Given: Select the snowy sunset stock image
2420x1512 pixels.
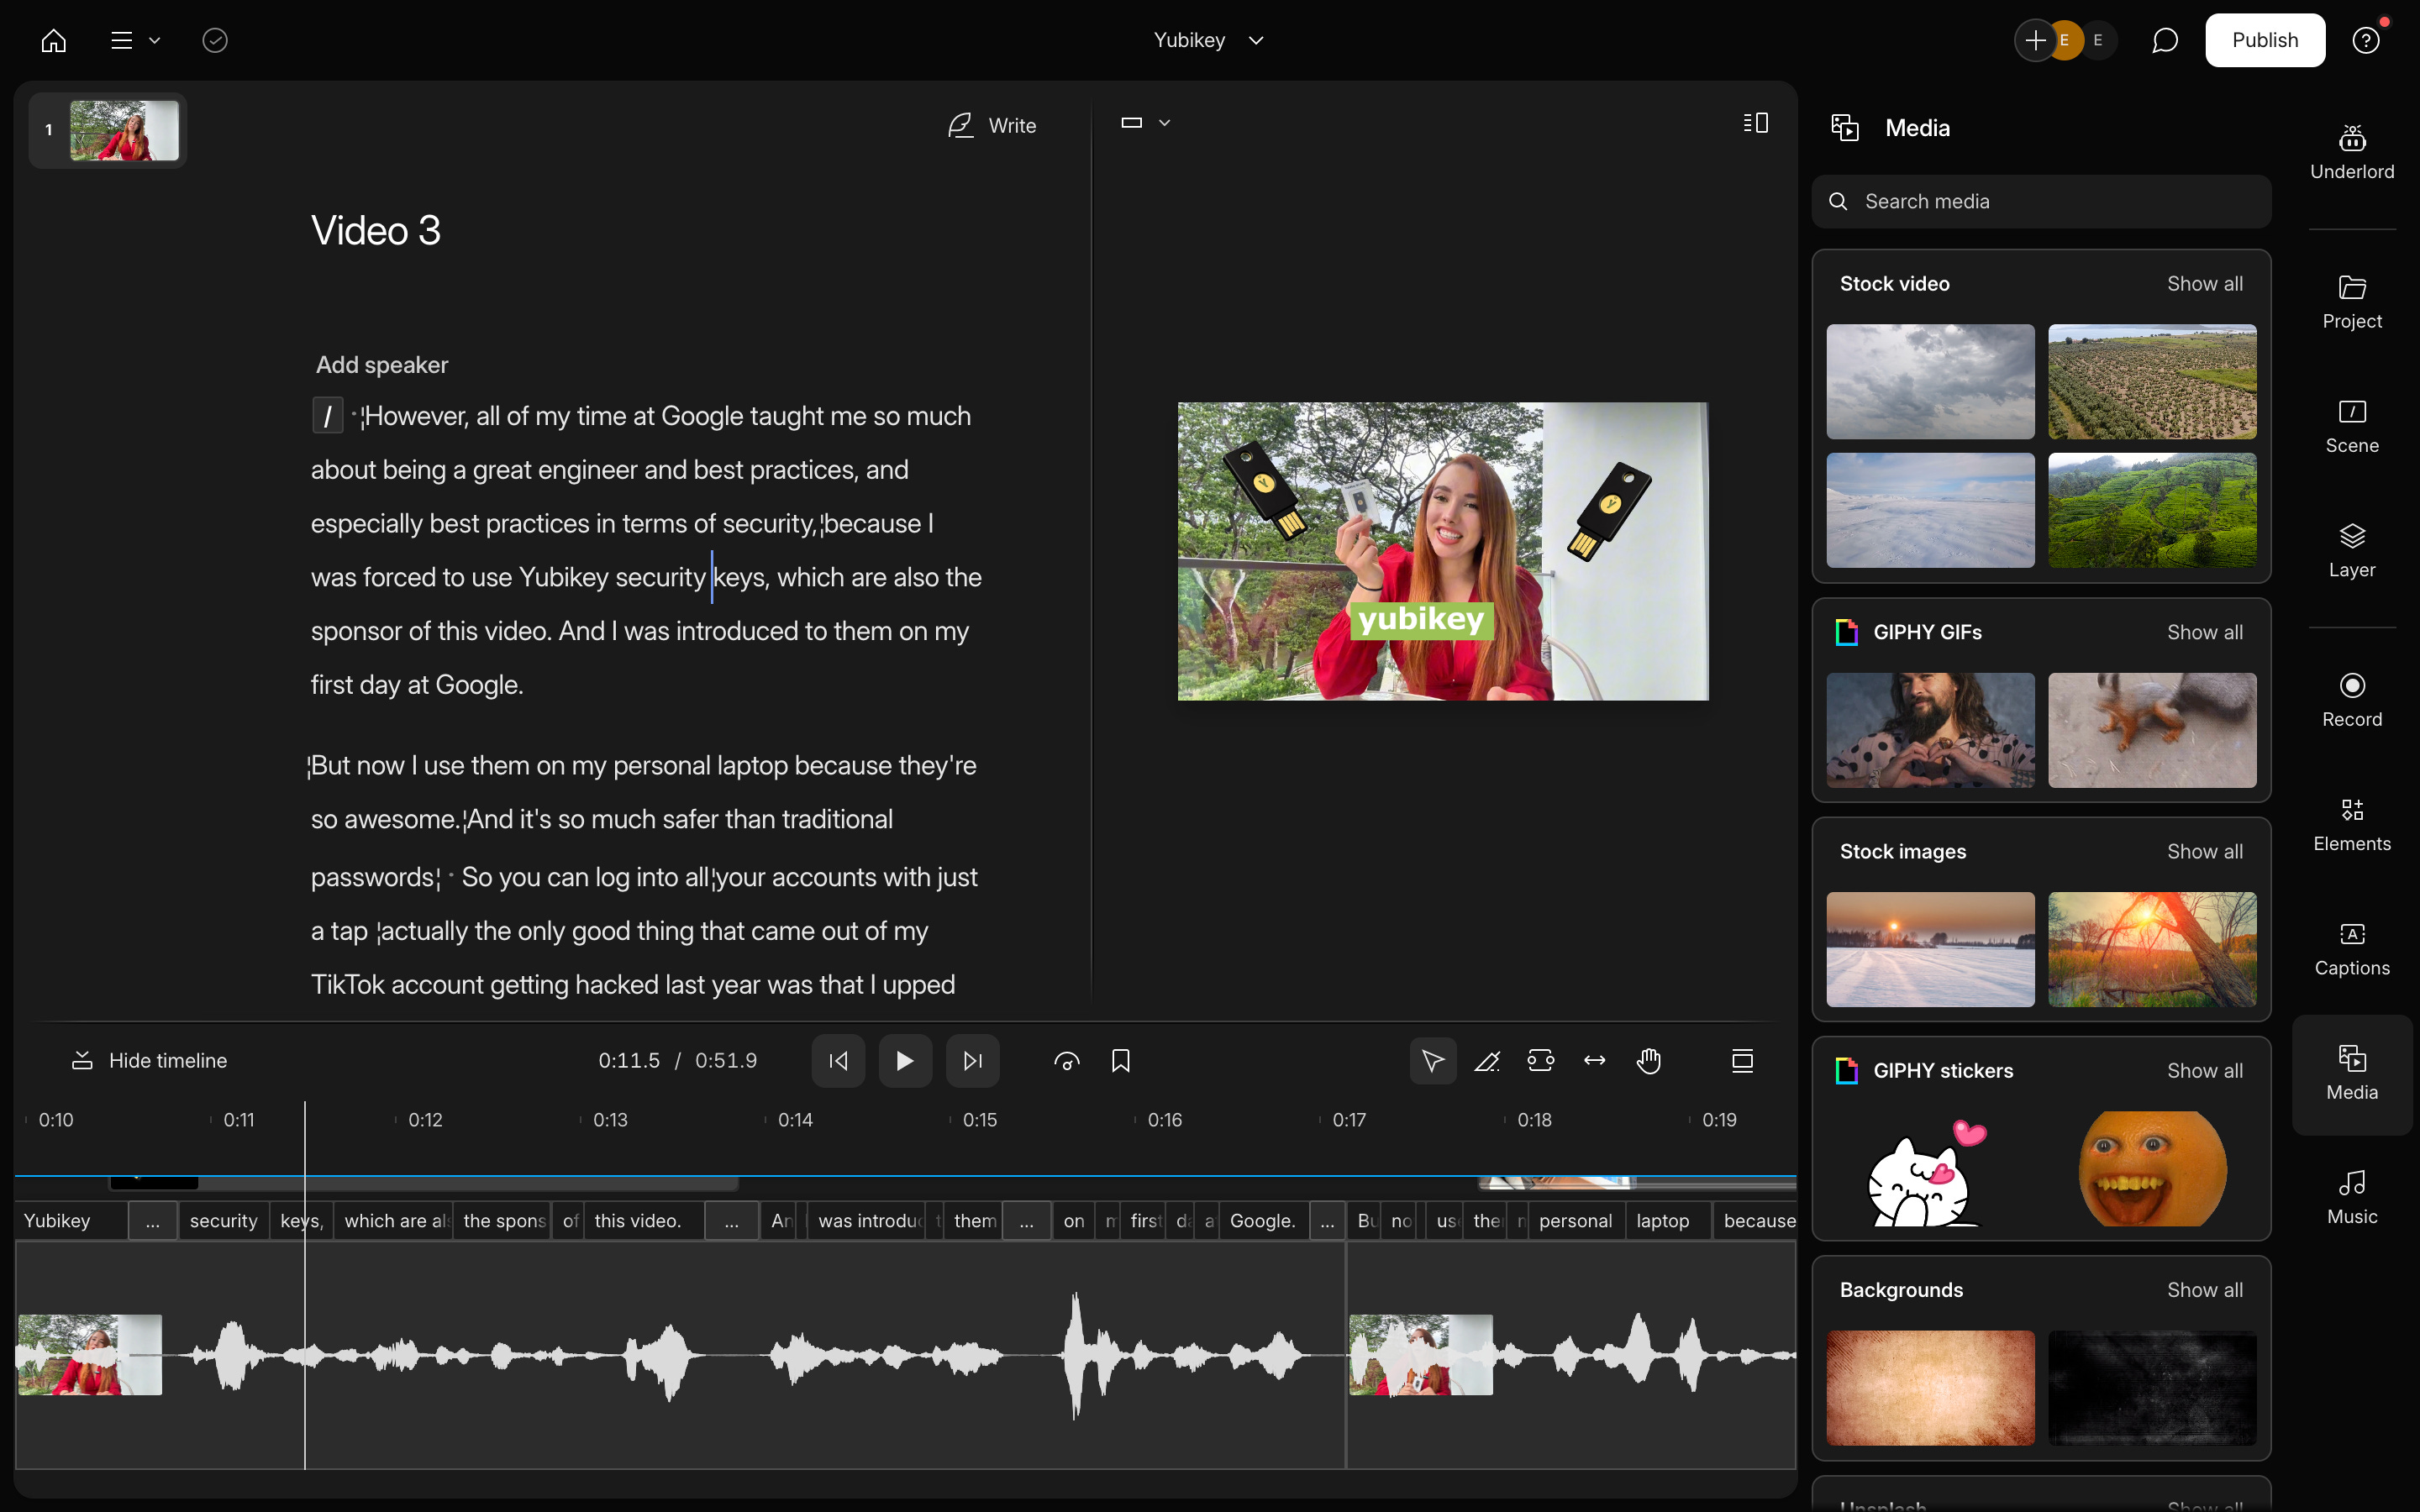Looking at the screenshot, I should tap(1930, 949).
